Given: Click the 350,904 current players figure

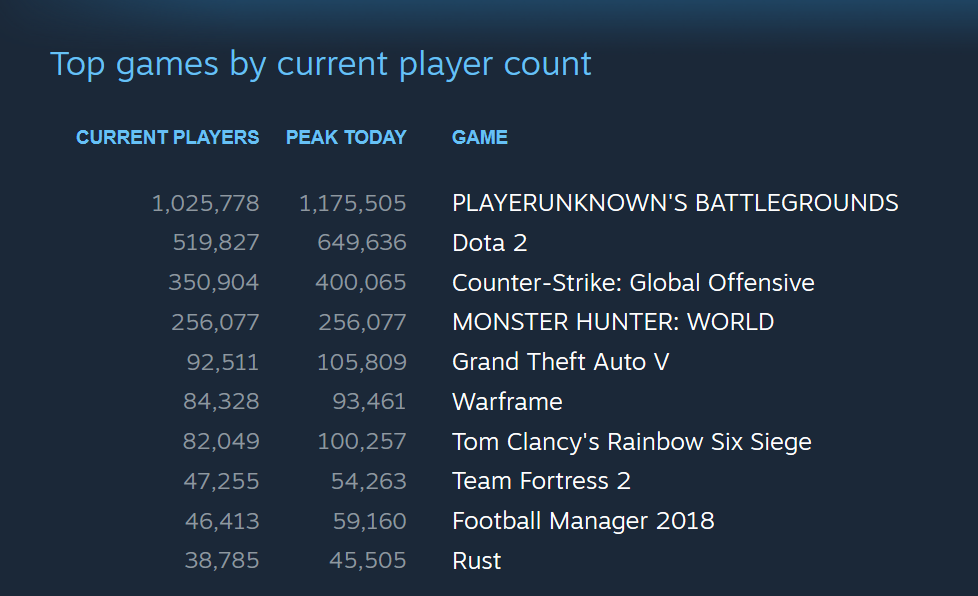Looking at the screenshot, I should (213, 283).
